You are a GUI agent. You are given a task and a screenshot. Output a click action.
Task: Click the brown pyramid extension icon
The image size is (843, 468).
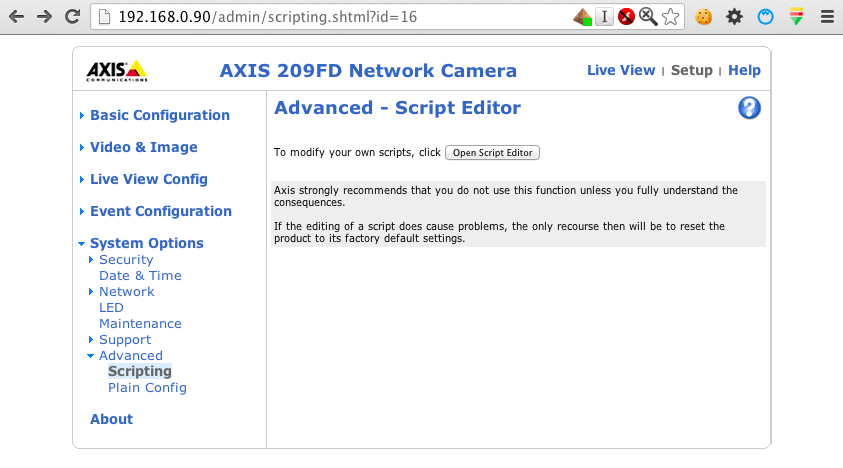tap(582, 17)
